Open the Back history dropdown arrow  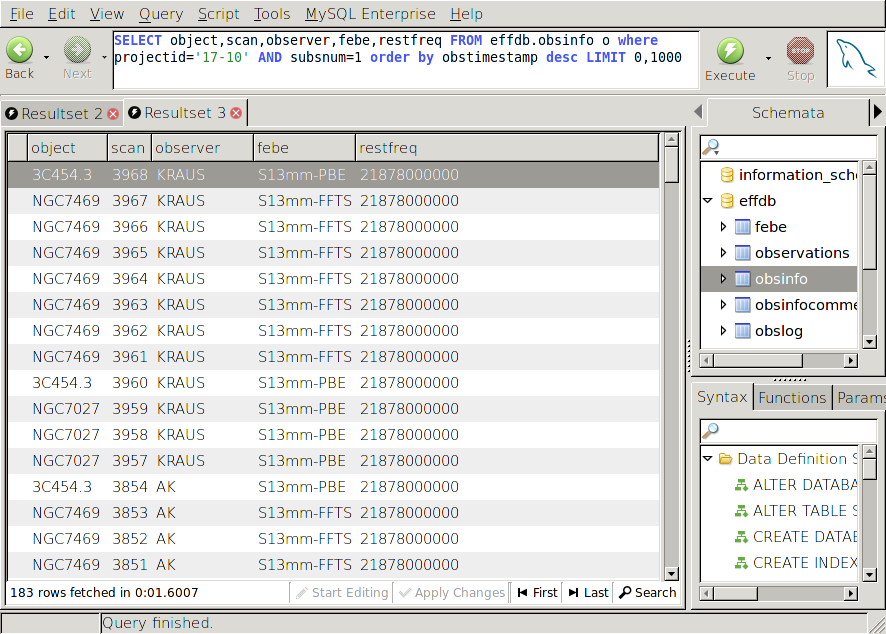coord(46,57)
